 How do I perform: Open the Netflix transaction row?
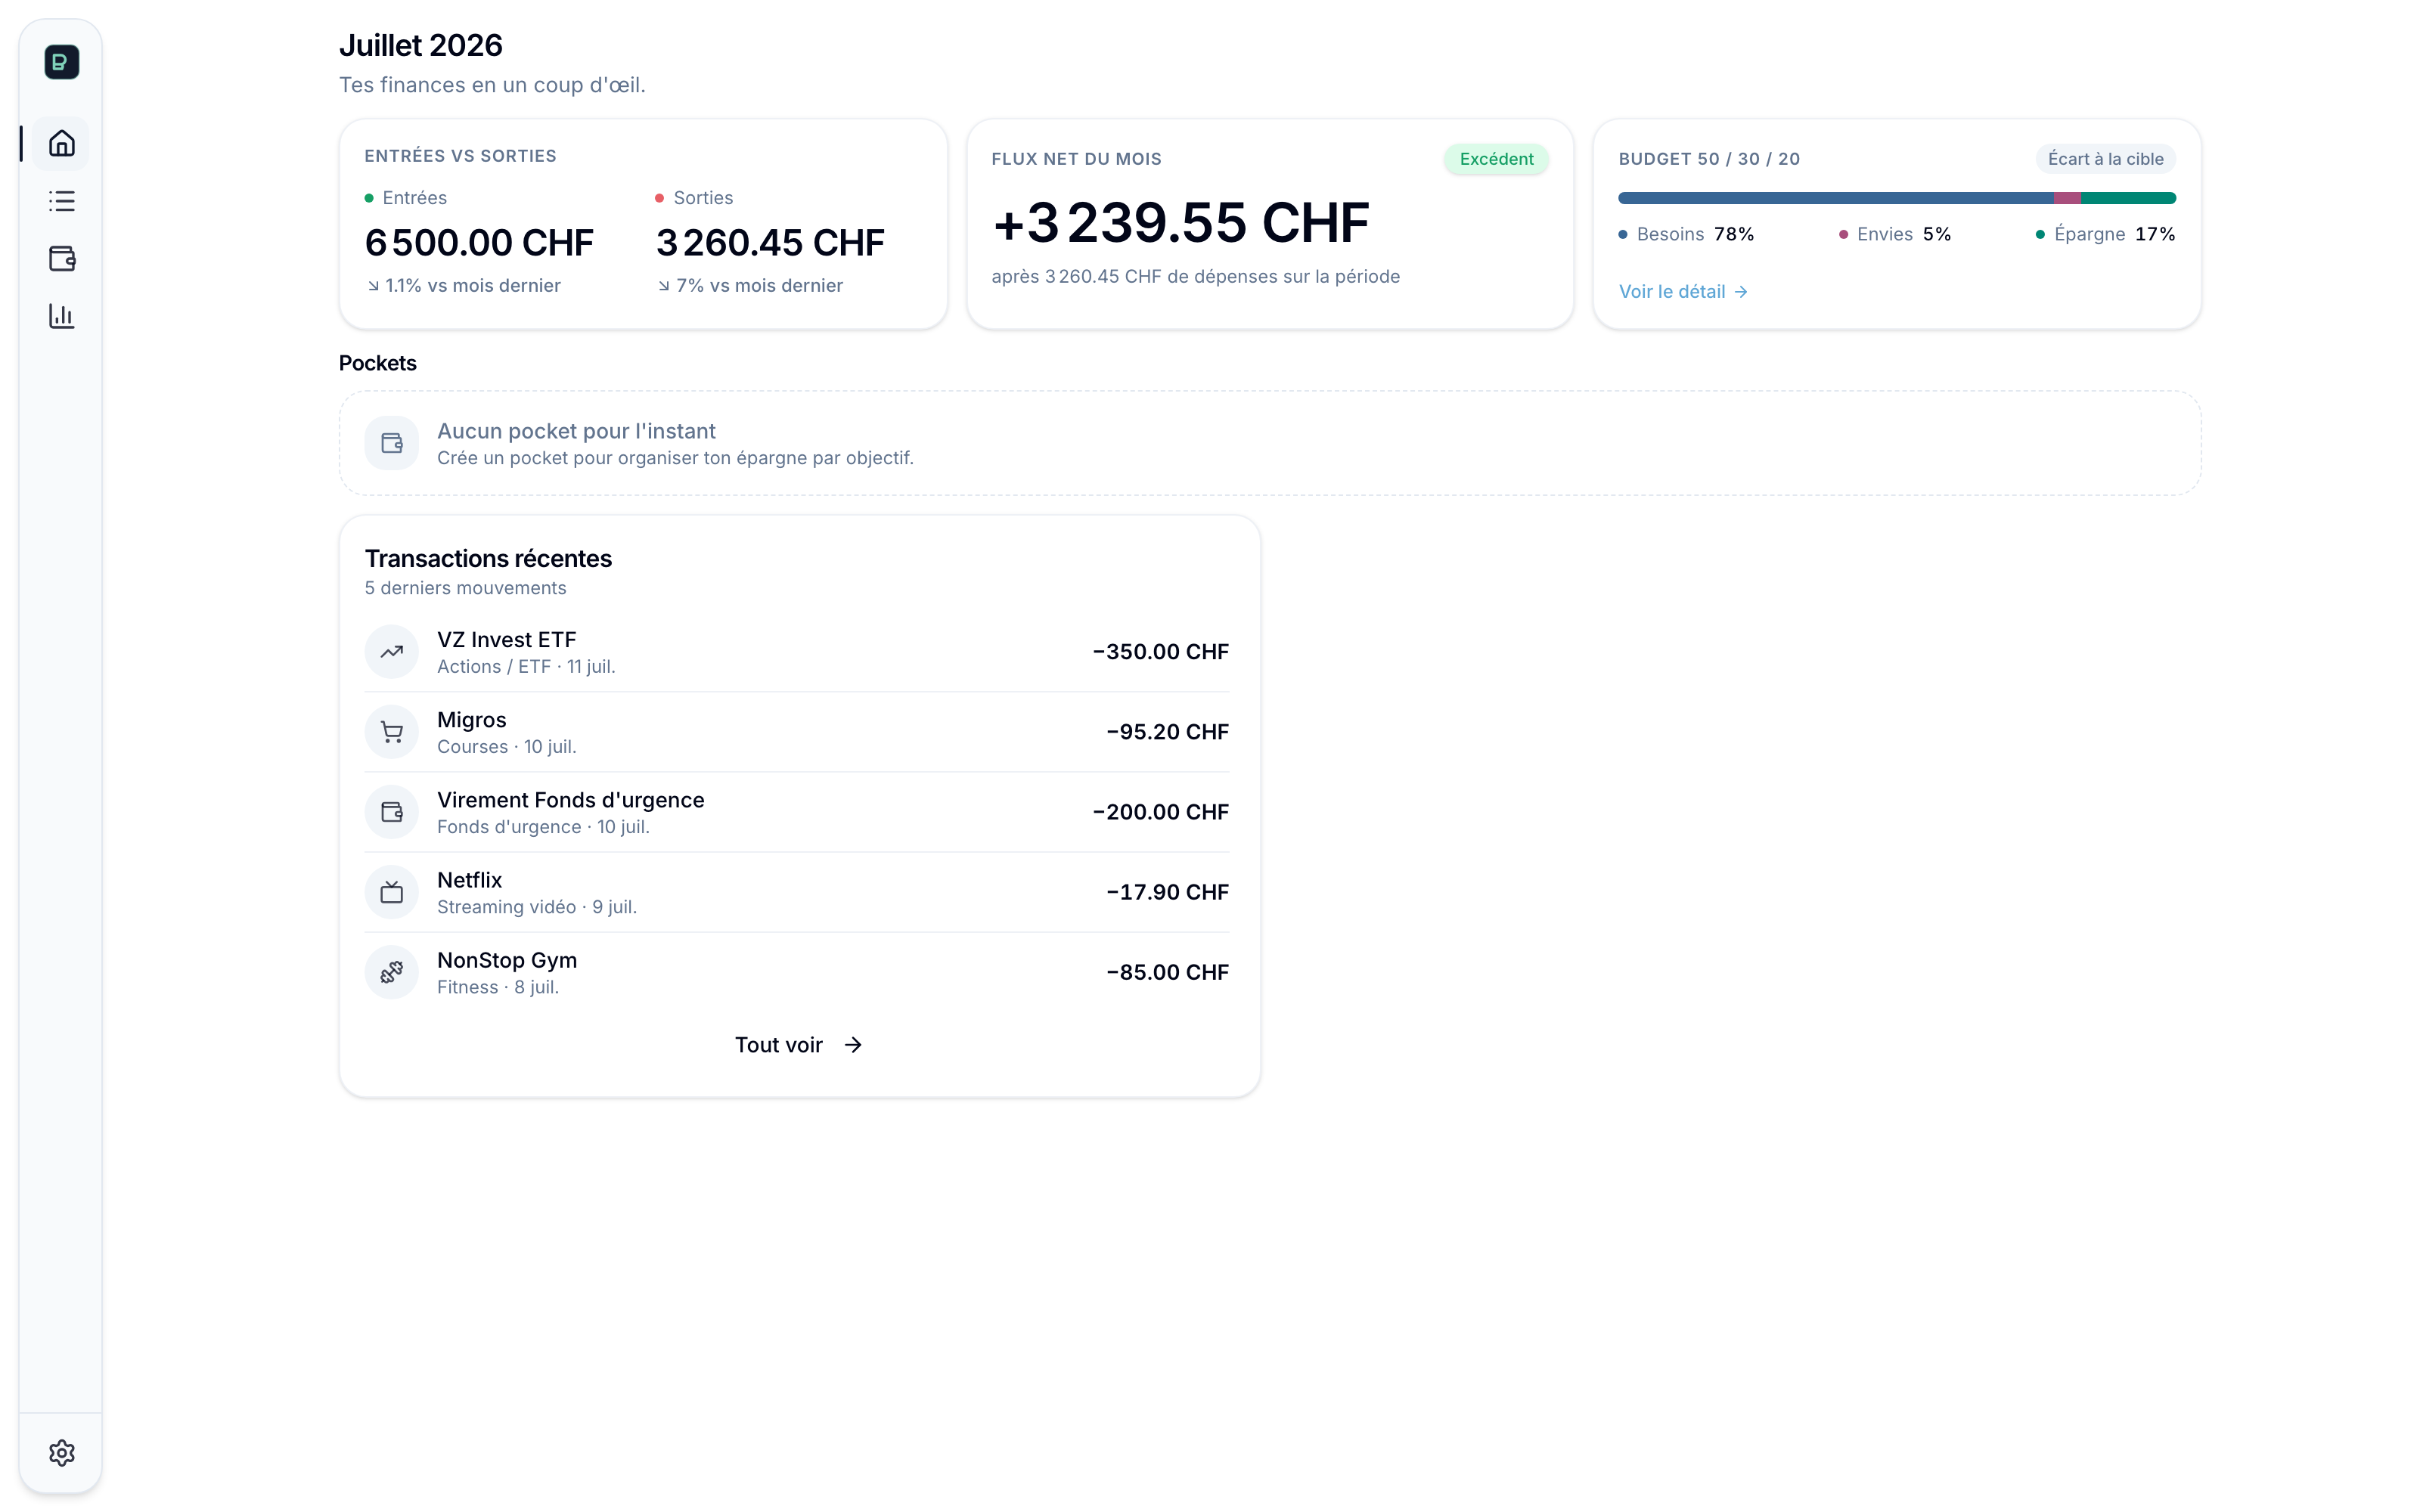click(x=797, y=892)
